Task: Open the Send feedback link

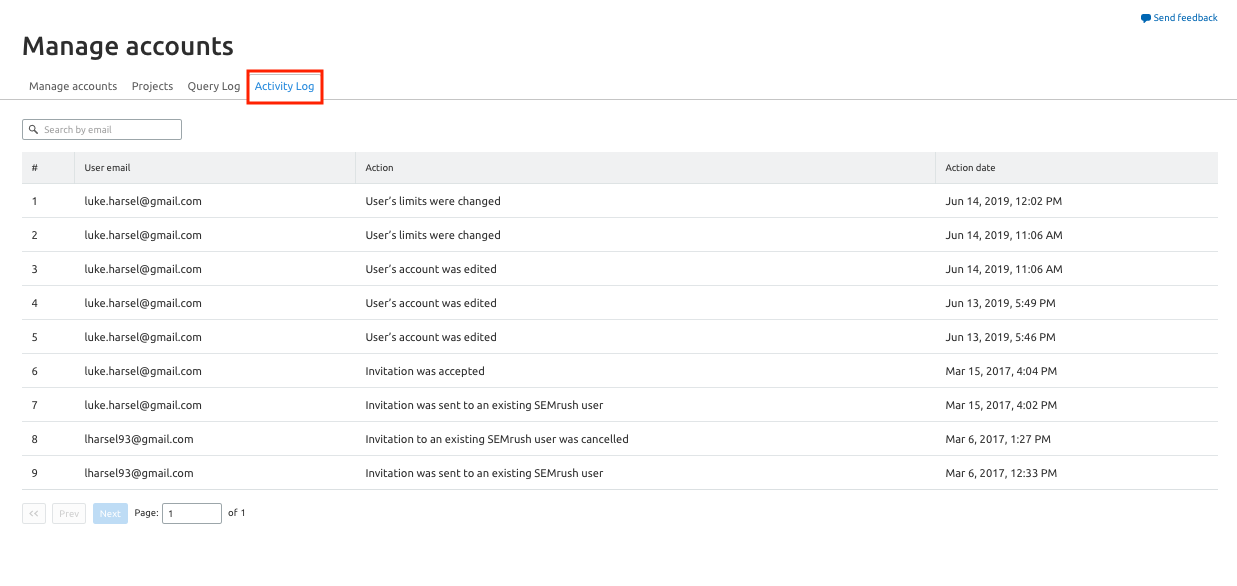Action: [1179, 18]
